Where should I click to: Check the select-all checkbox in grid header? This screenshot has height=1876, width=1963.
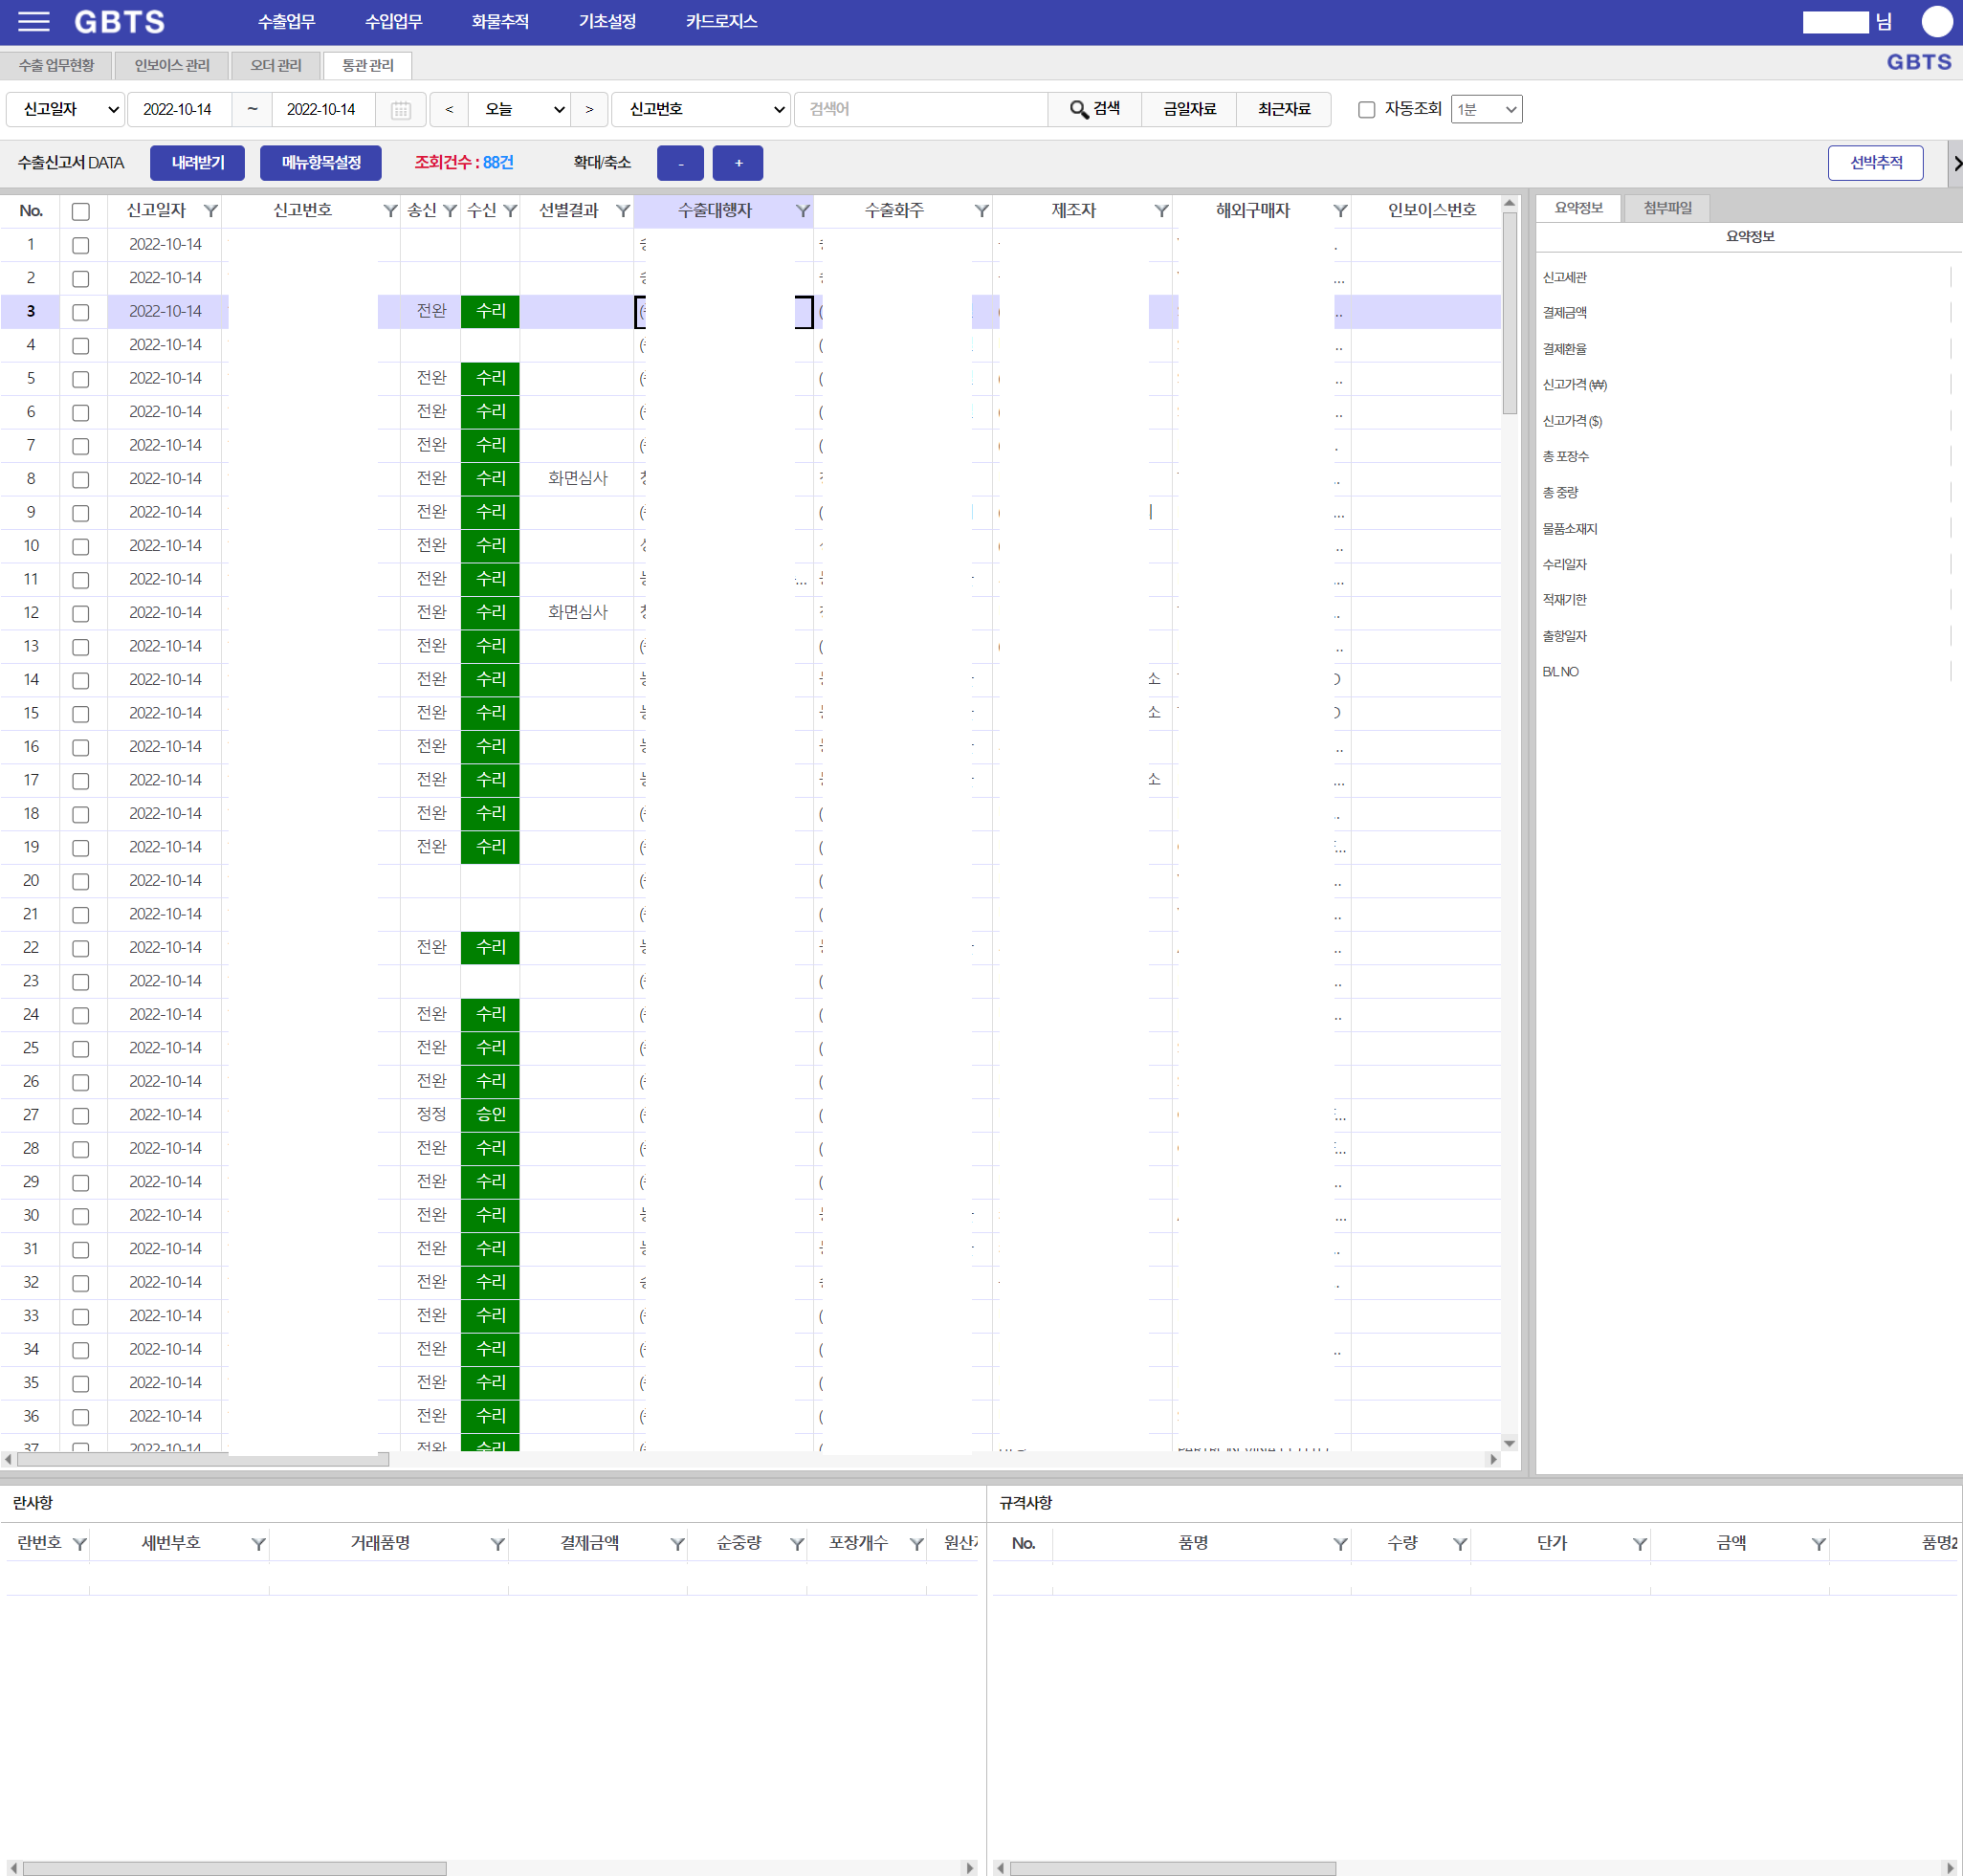point(80,210)
